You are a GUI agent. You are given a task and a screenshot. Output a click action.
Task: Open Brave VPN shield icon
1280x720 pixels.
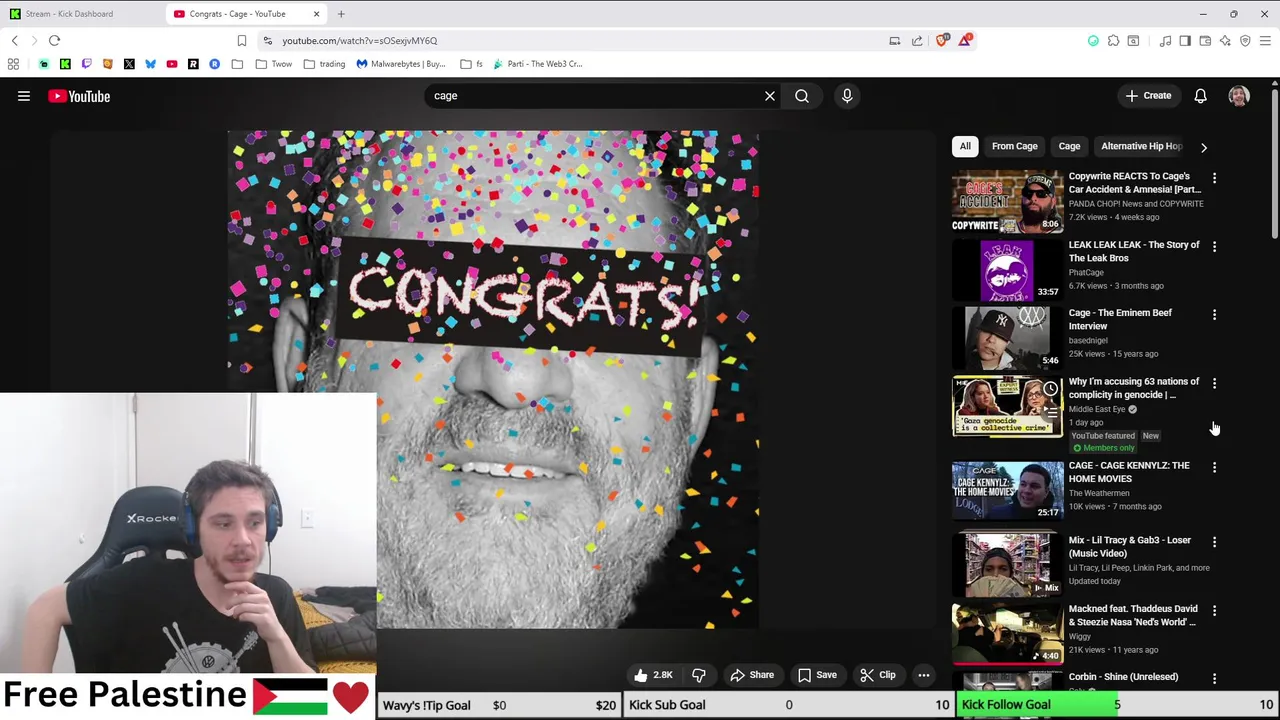pos(1245,41)
